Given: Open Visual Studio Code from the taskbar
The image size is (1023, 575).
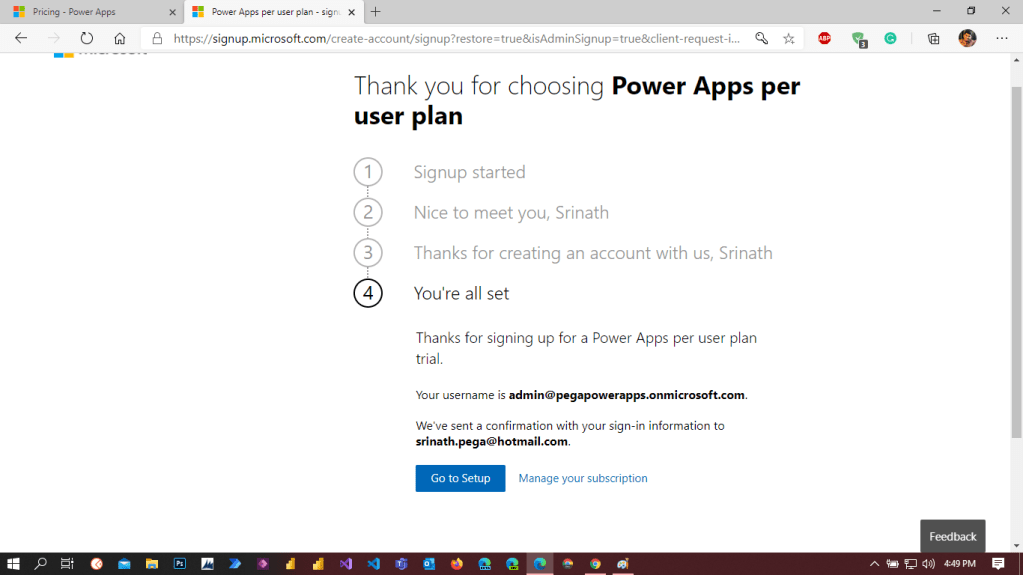Looking at the screenshot, I should (x=373, y=564).
